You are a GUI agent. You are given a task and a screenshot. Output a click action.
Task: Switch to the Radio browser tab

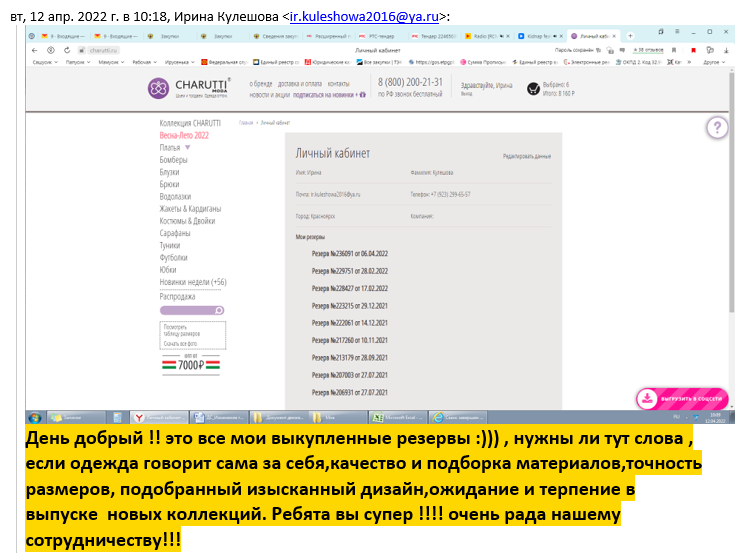488,36
